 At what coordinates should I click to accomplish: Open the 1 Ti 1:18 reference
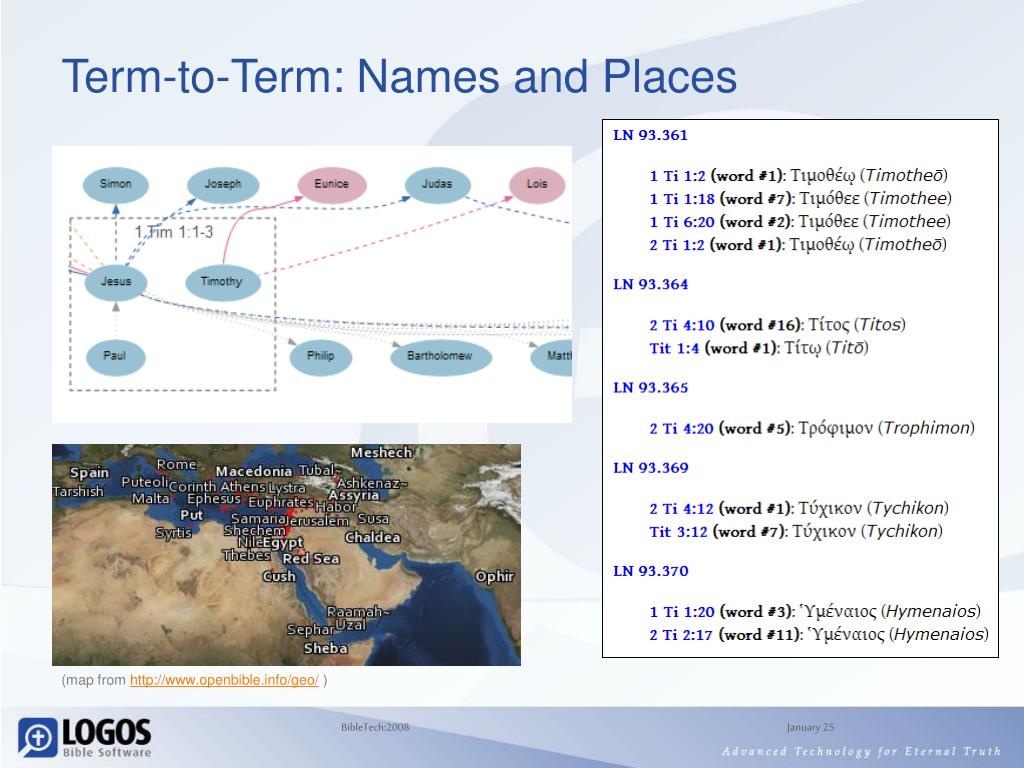[x=682, y=199]
